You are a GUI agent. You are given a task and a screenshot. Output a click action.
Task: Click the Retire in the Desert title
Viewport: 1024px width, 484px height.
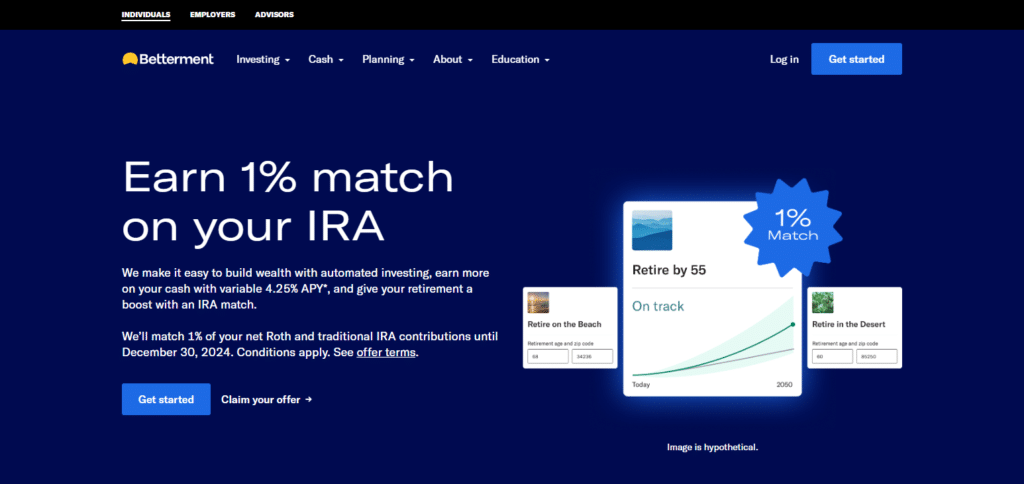pos(848,324)
